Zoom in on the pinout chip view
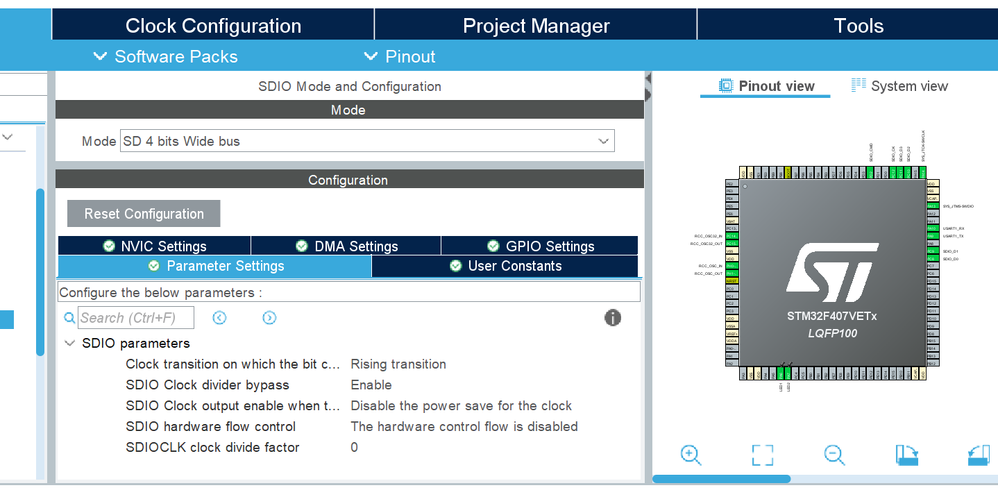The width and height of the screenshot is (998, 488). tap(691, 454)
